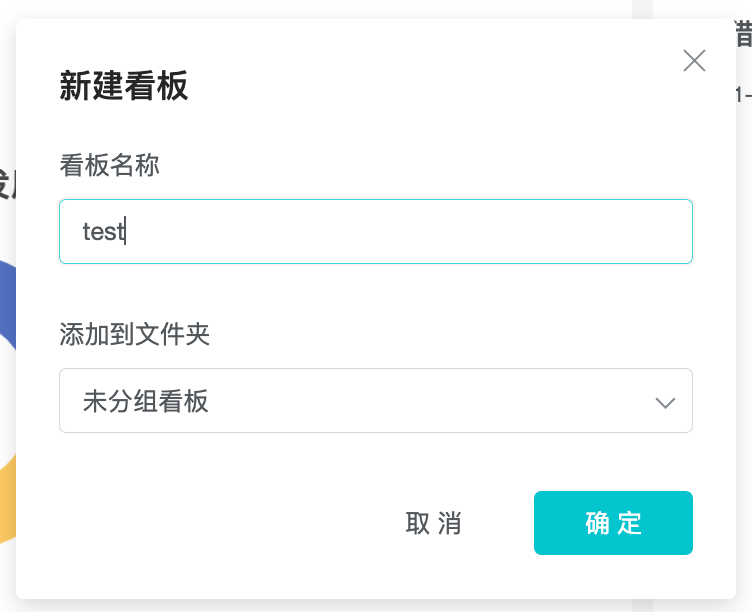752x612 pixels.
Task: Confirm with the 确定 button
Action: point(613,523)
